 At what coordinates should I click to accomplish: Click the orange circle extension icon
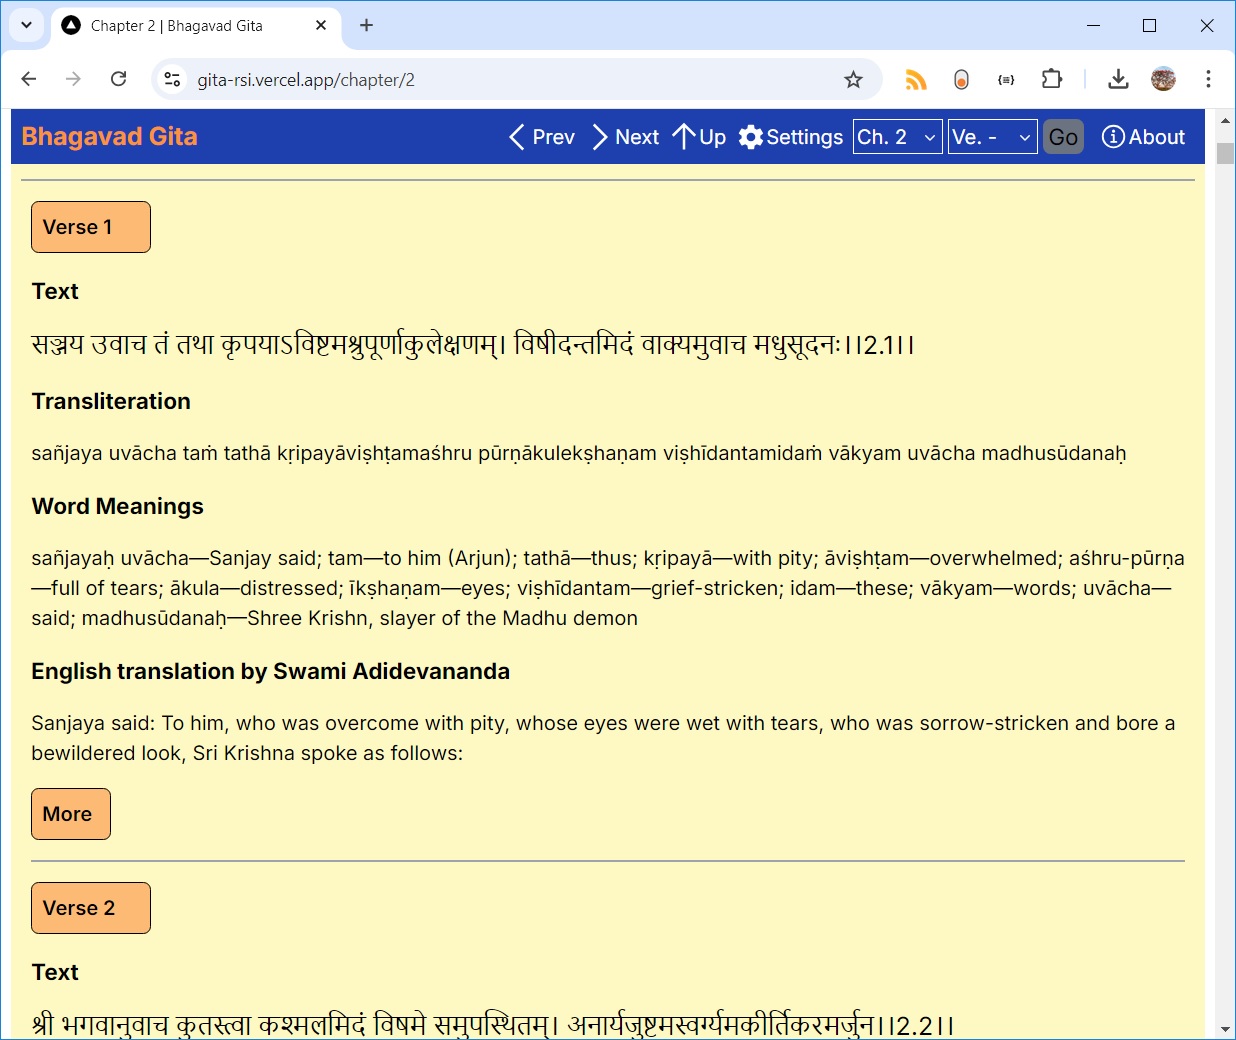(x=961, y=79)
